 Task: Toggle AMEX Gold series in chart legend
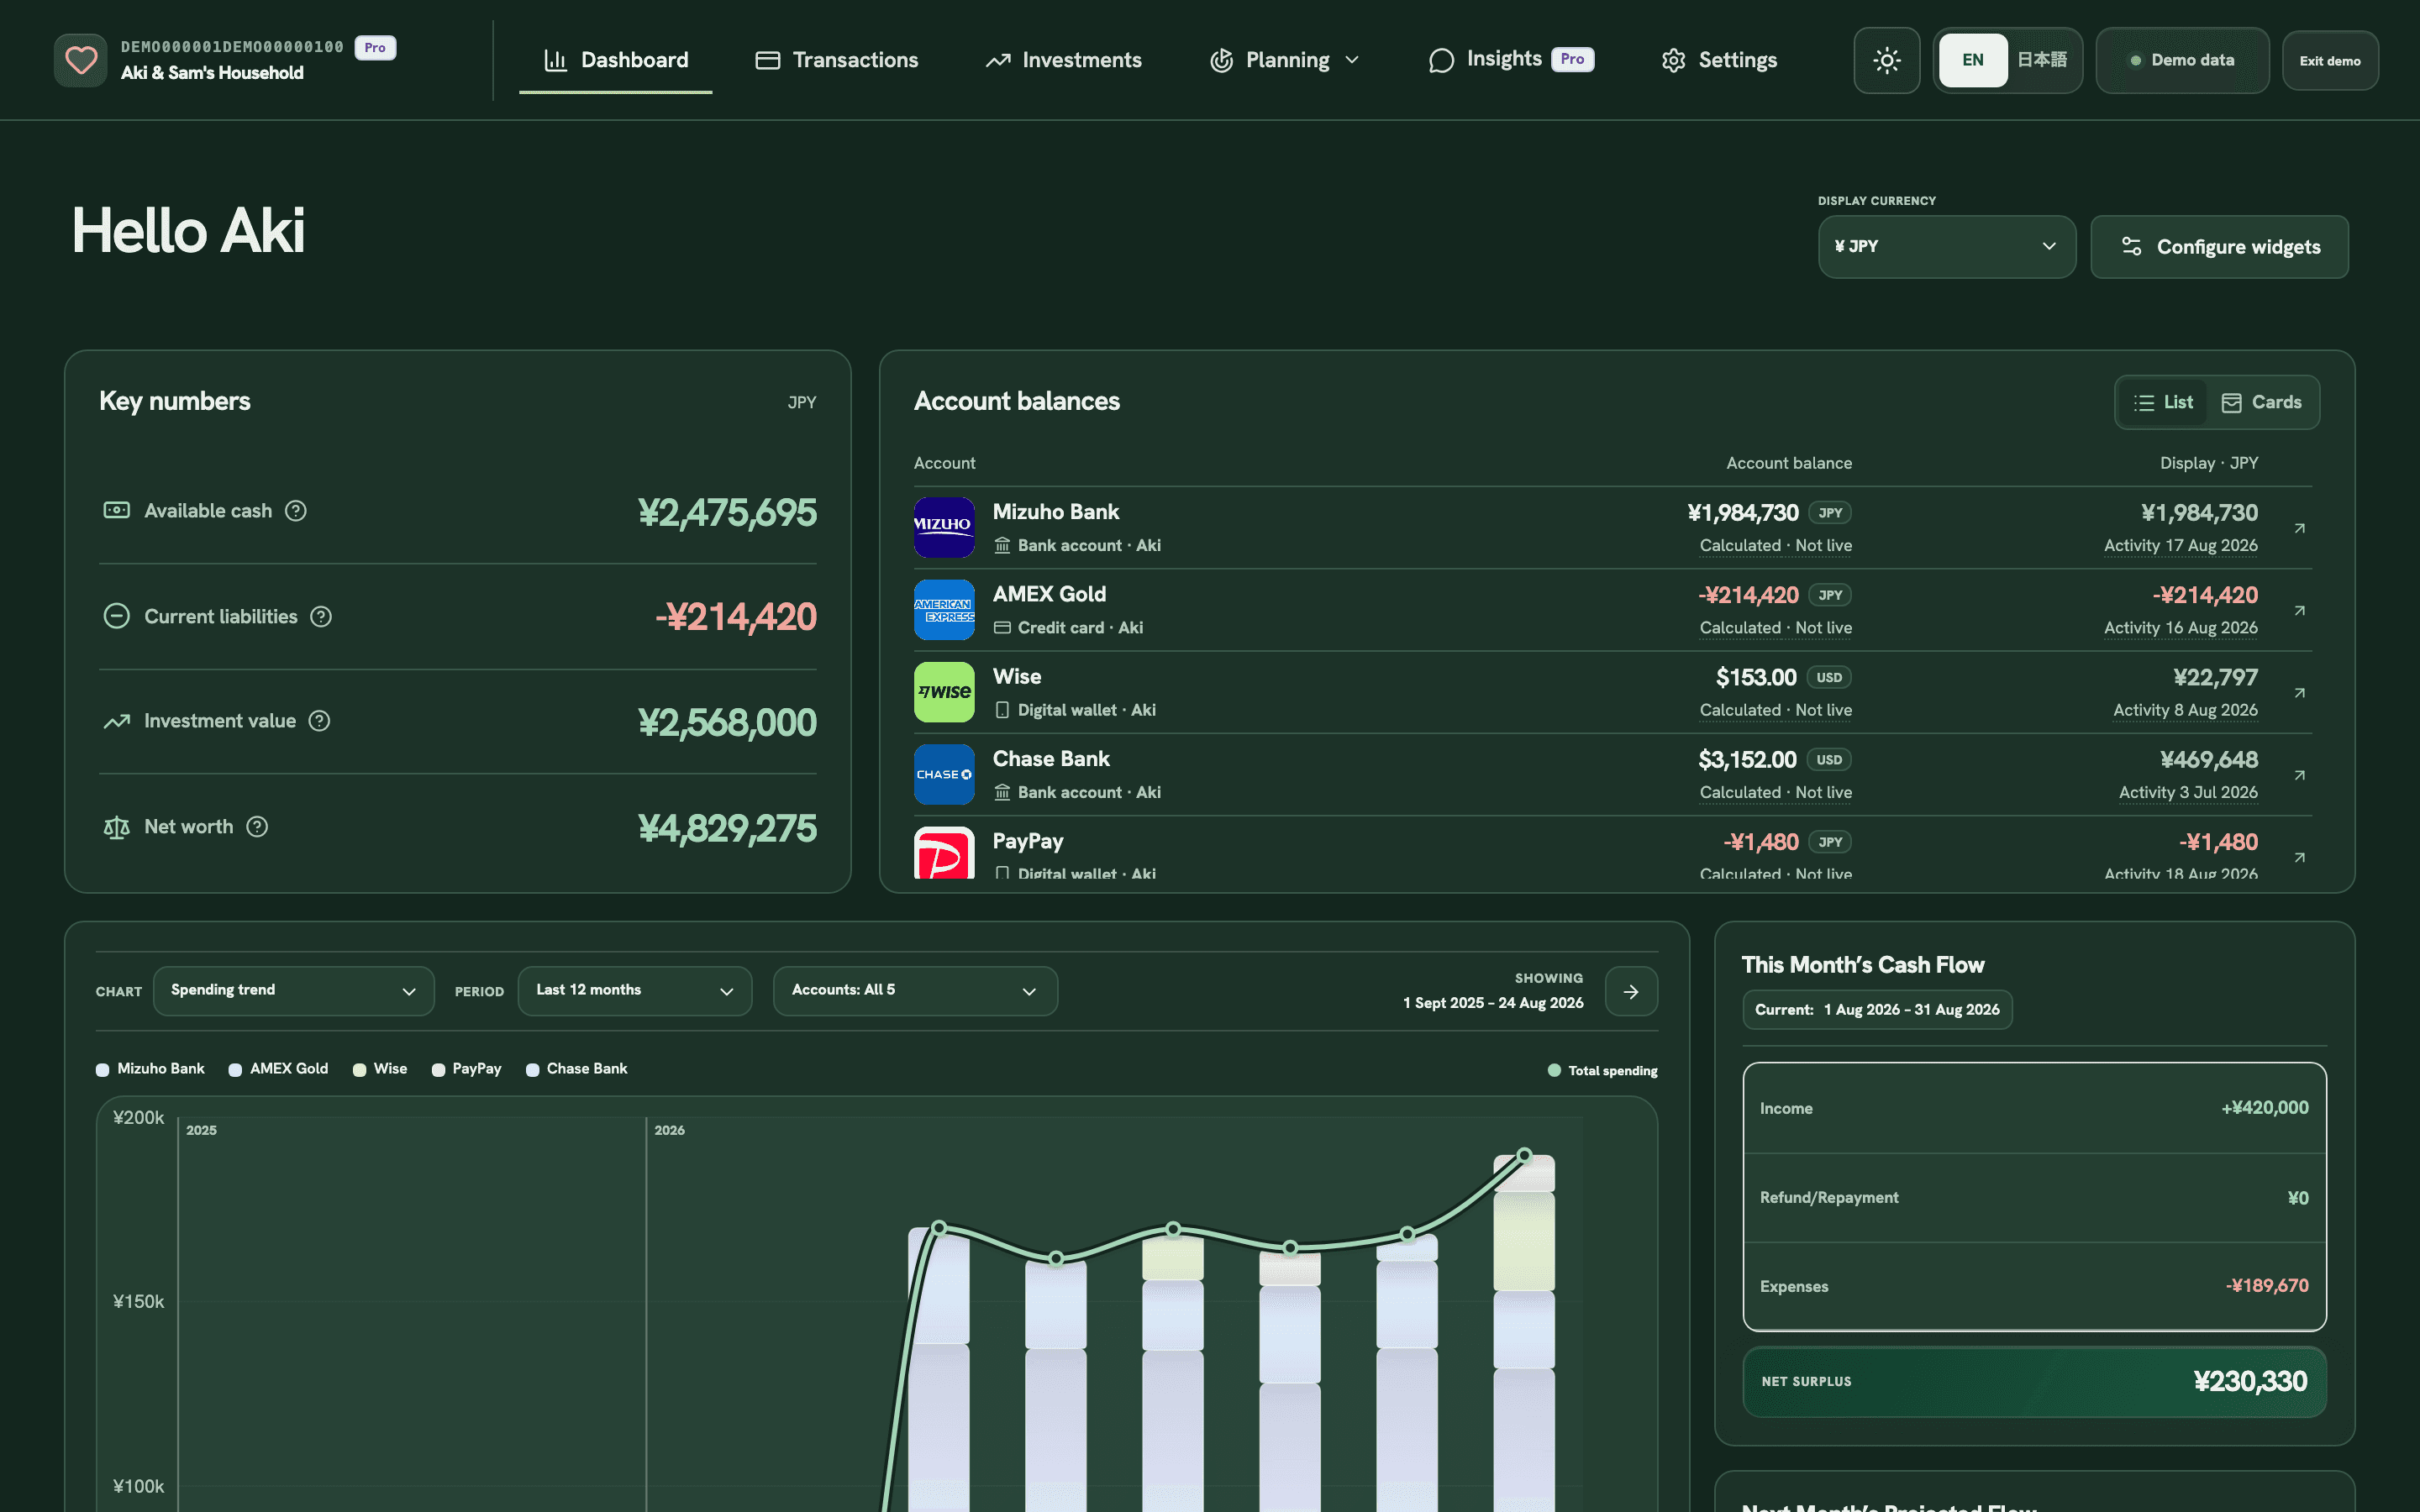click(278, 1069)
